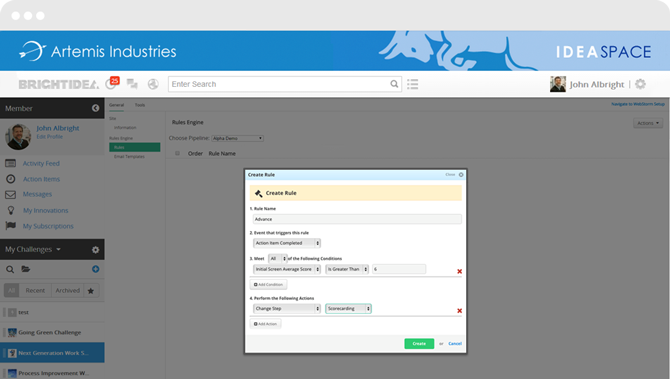
Task: Select the All challenges filter tab
Action: coord(12,291)
